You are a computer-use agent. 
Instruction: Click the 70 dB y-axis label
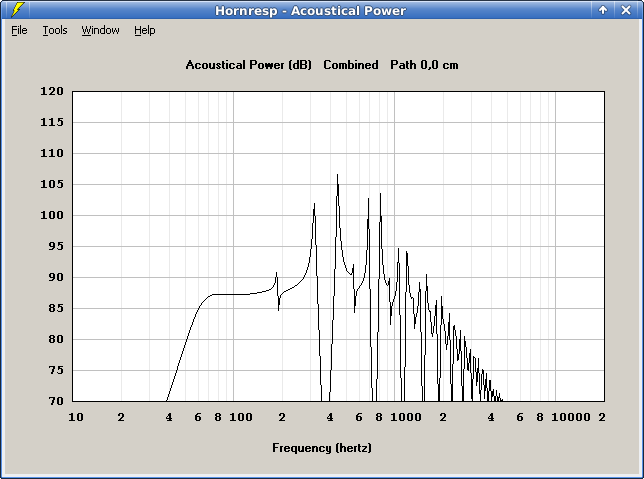[56, 401]
